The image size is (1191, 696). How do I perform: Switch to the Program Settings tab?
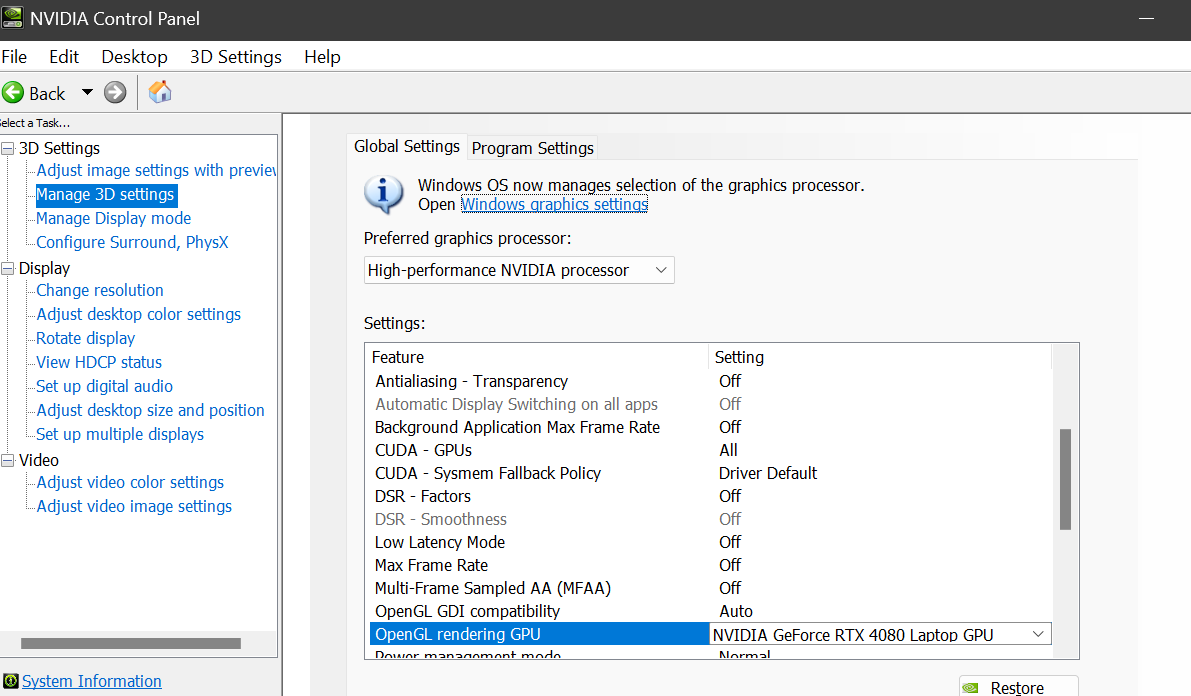point(532,148)
